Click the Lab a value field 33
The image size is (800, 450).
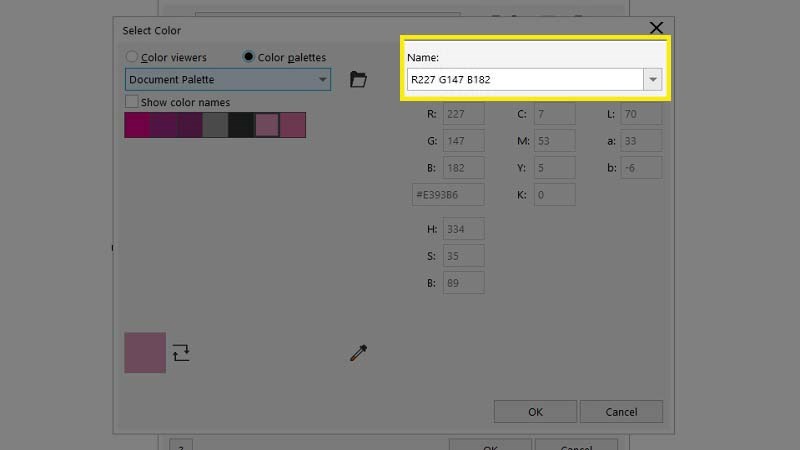[641, 141]
